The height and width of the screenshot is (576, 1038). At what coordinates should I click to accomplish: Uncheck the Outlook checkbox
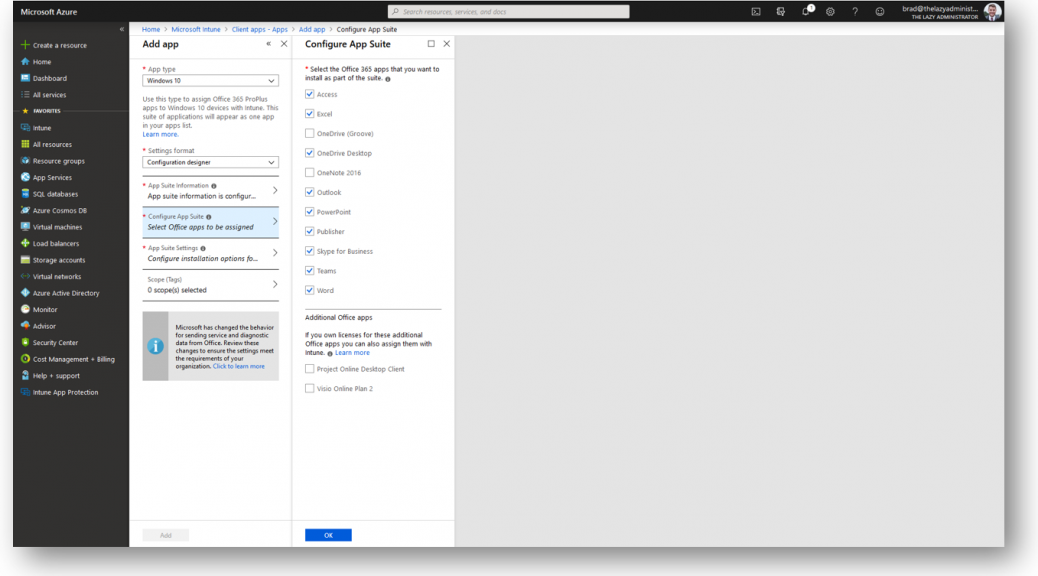pos(309,192)
